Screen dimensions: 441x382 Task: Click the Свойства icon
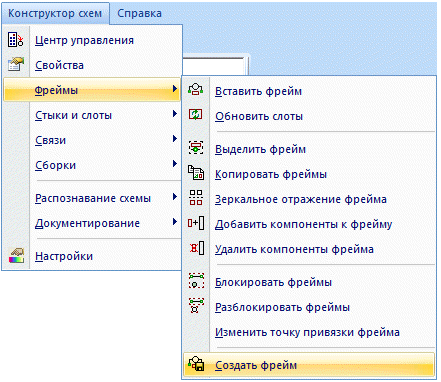point(16,64)
